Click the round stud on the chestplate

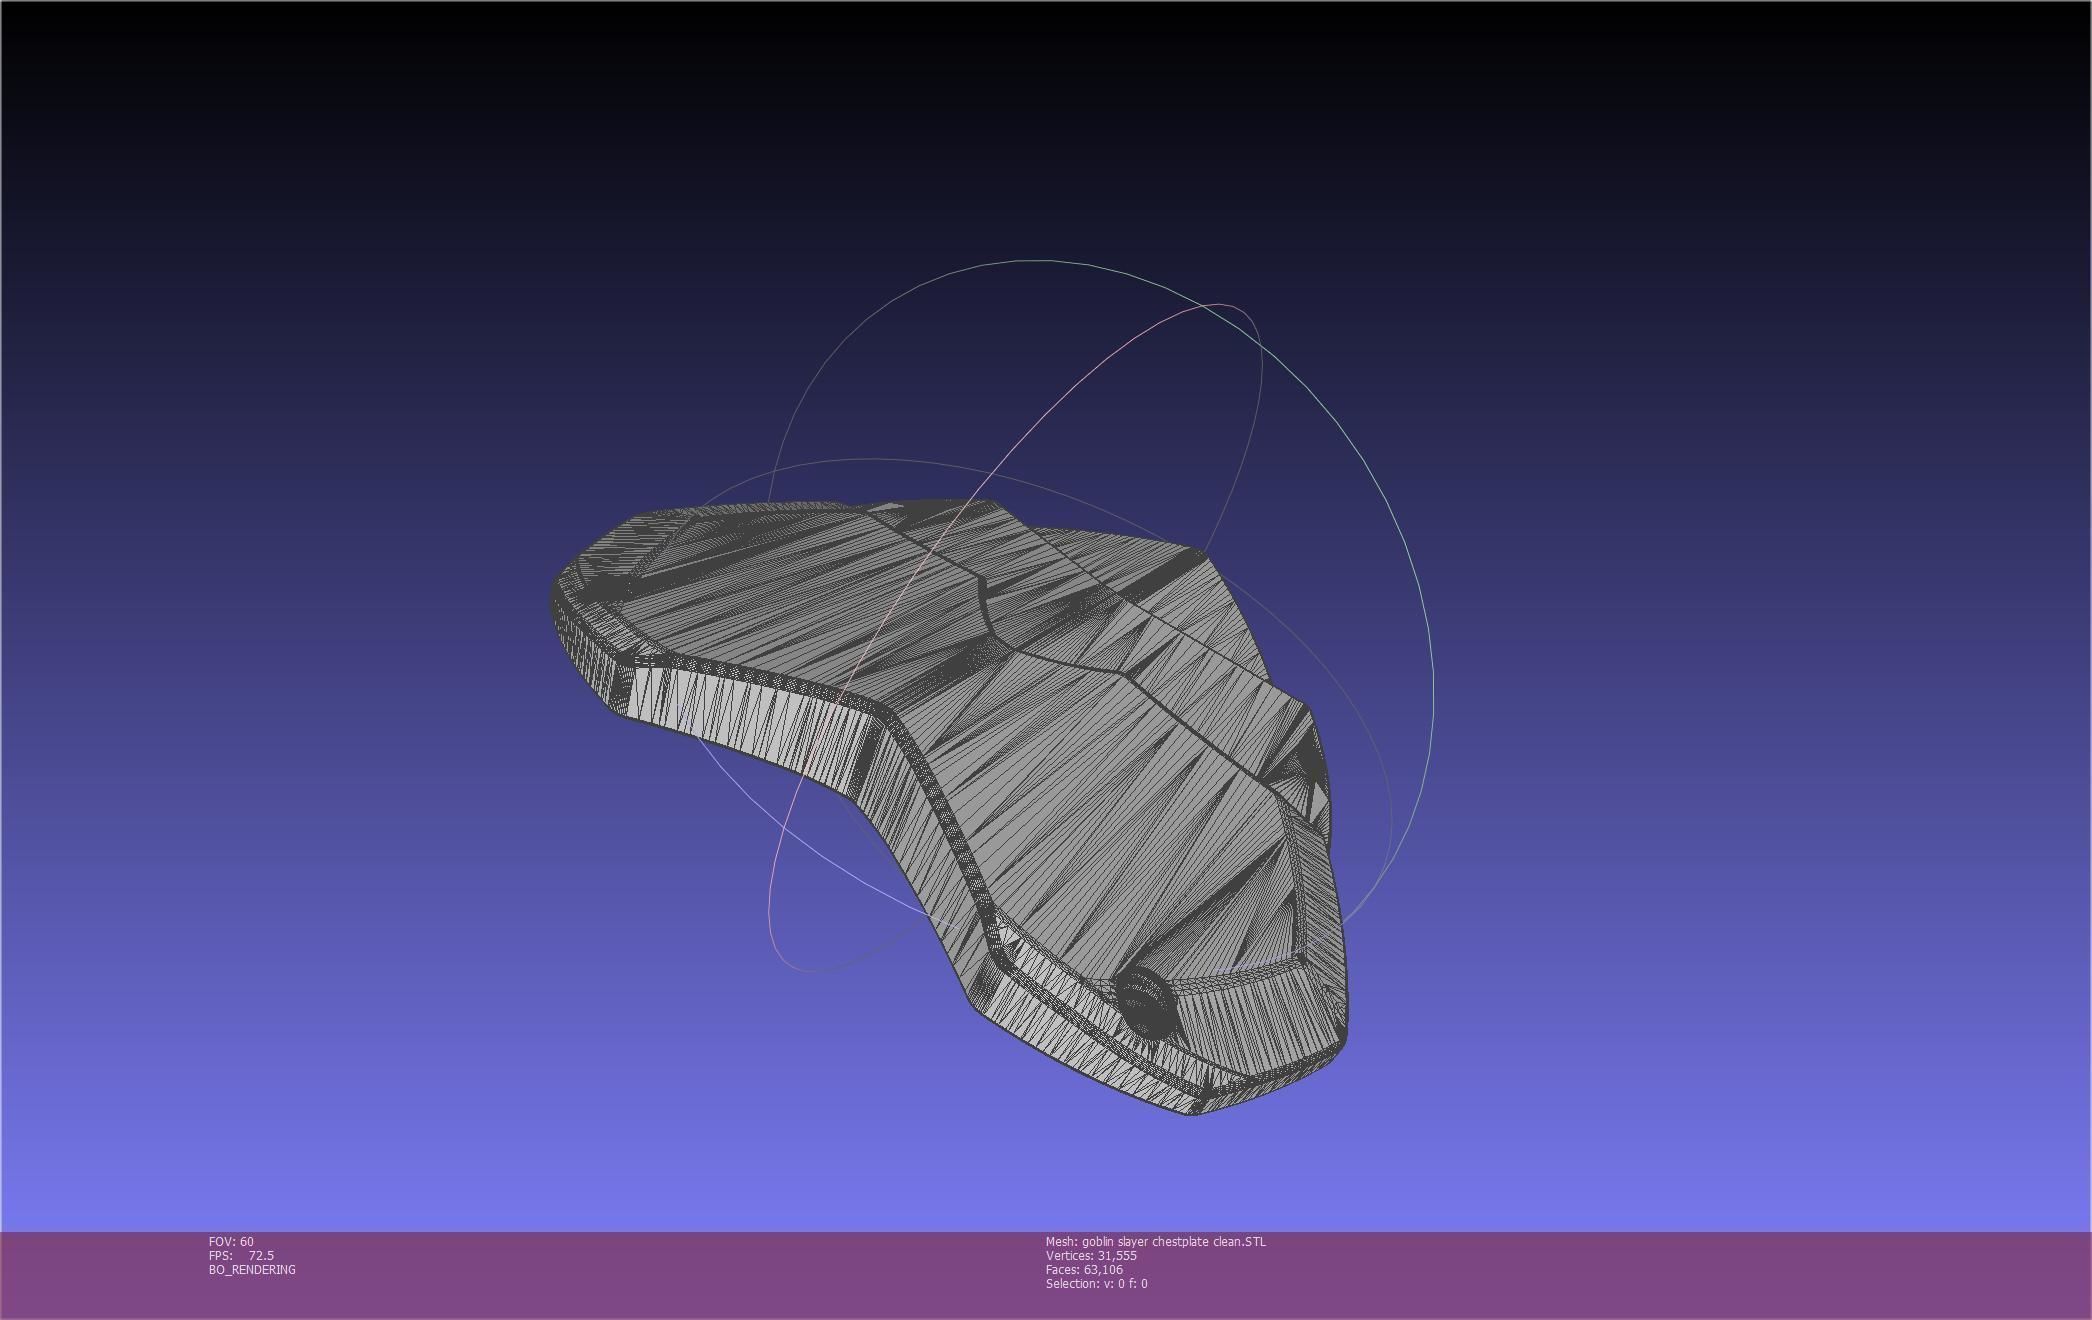coord(1146,1003)
